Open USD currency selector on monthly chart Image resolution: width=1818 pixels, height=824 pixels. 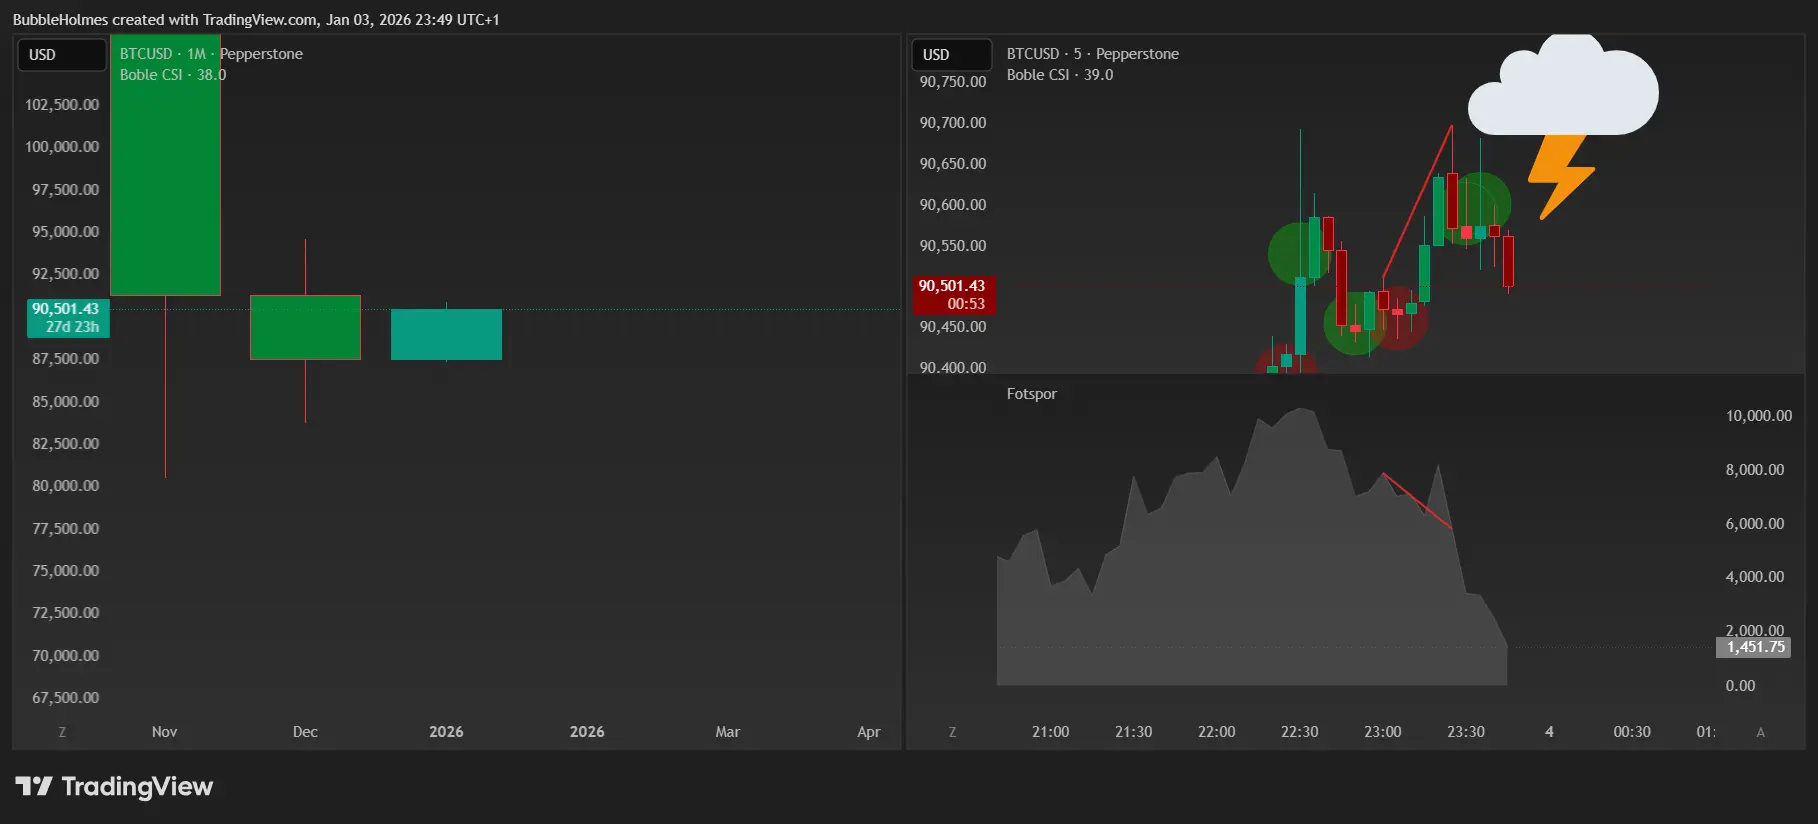62,55
